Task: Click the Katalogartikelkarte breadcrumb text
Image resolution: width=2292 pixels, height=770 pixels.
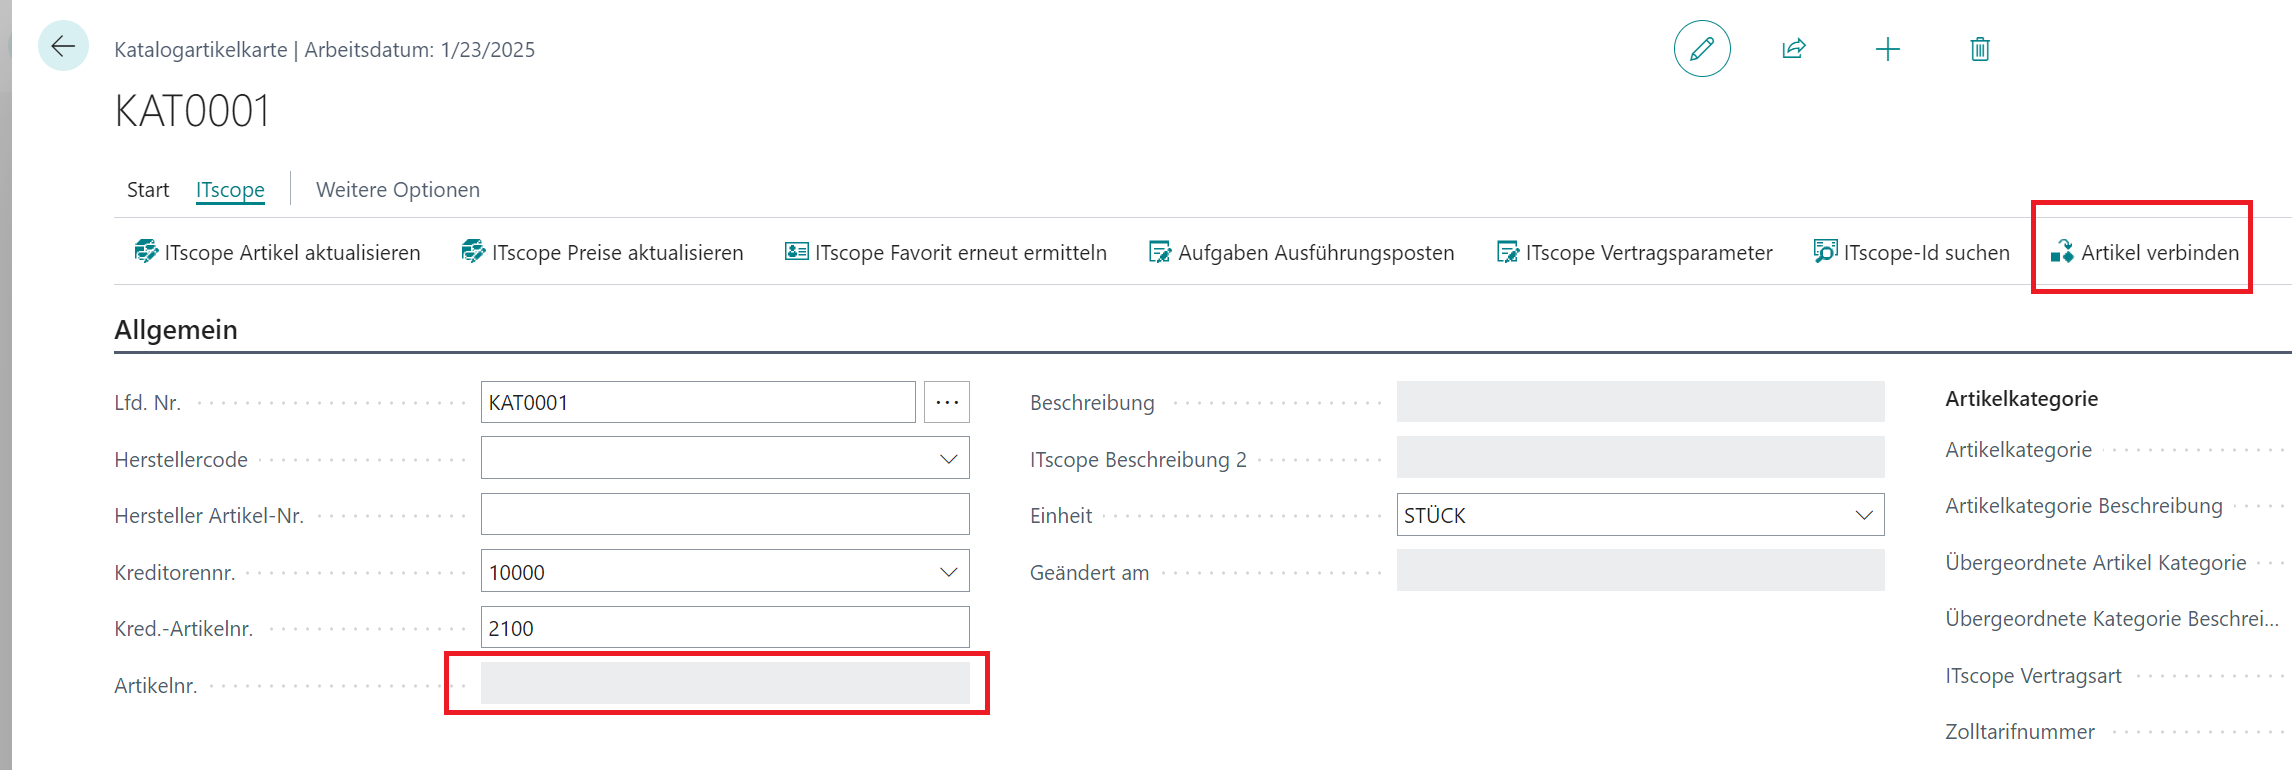Action: (x=201, y=50)
